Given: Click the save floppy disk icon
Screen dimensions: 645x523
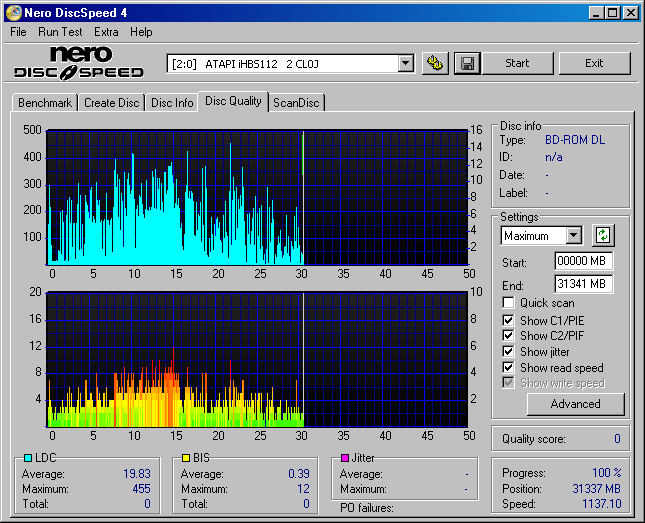Looking at the screenshot, I should [x=467, y=63].
